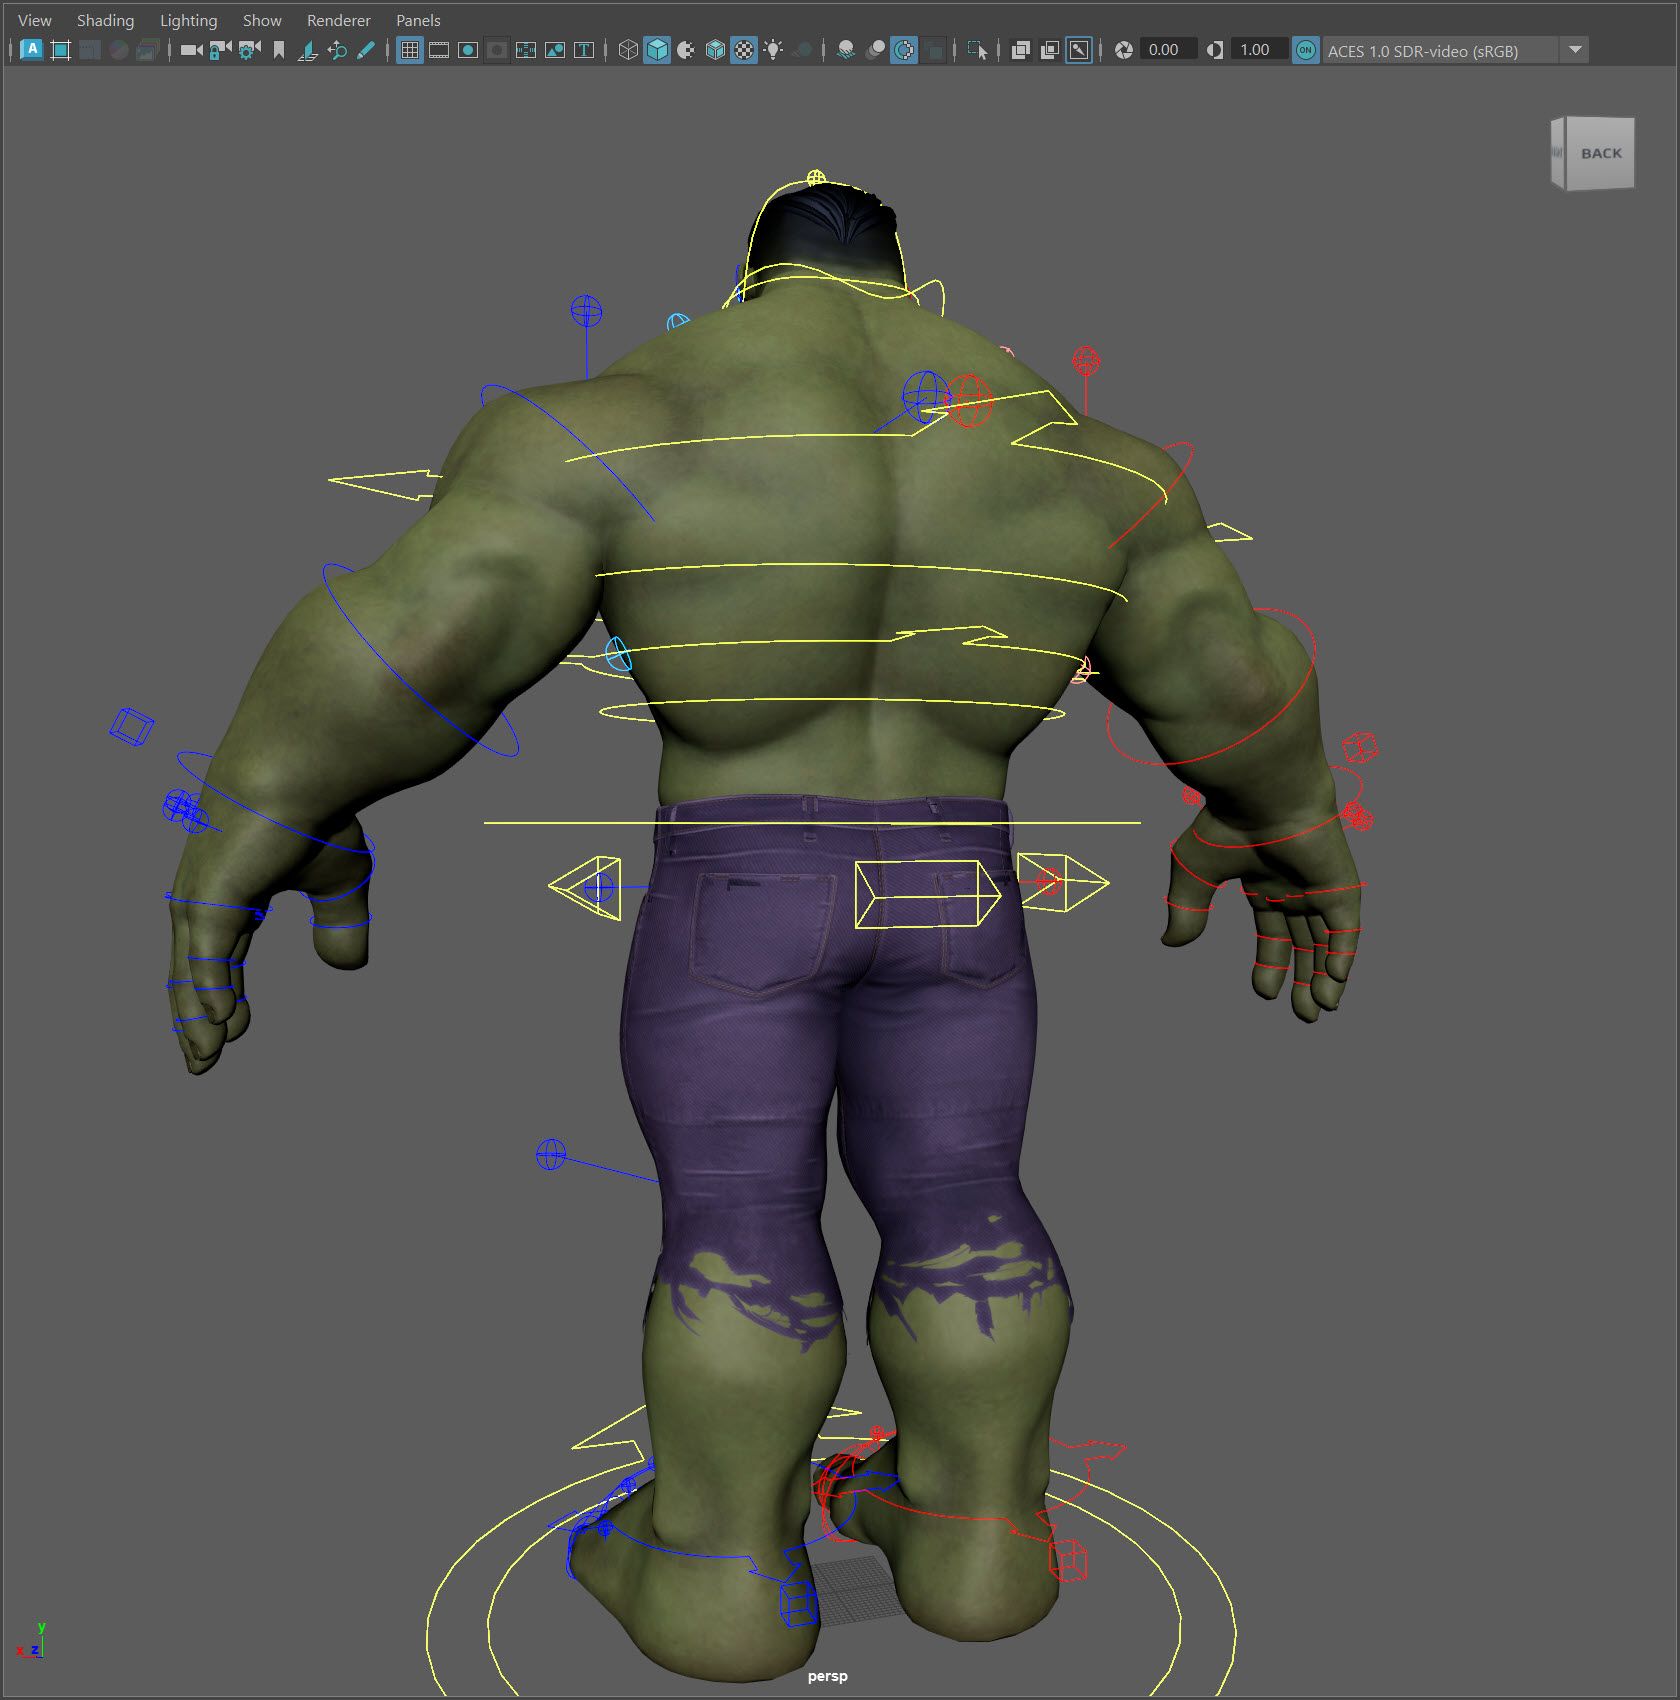Click the Autodesk A icon in panel toolbar
Viewport: 1680px width, 1700px height.
click(31, 50)
